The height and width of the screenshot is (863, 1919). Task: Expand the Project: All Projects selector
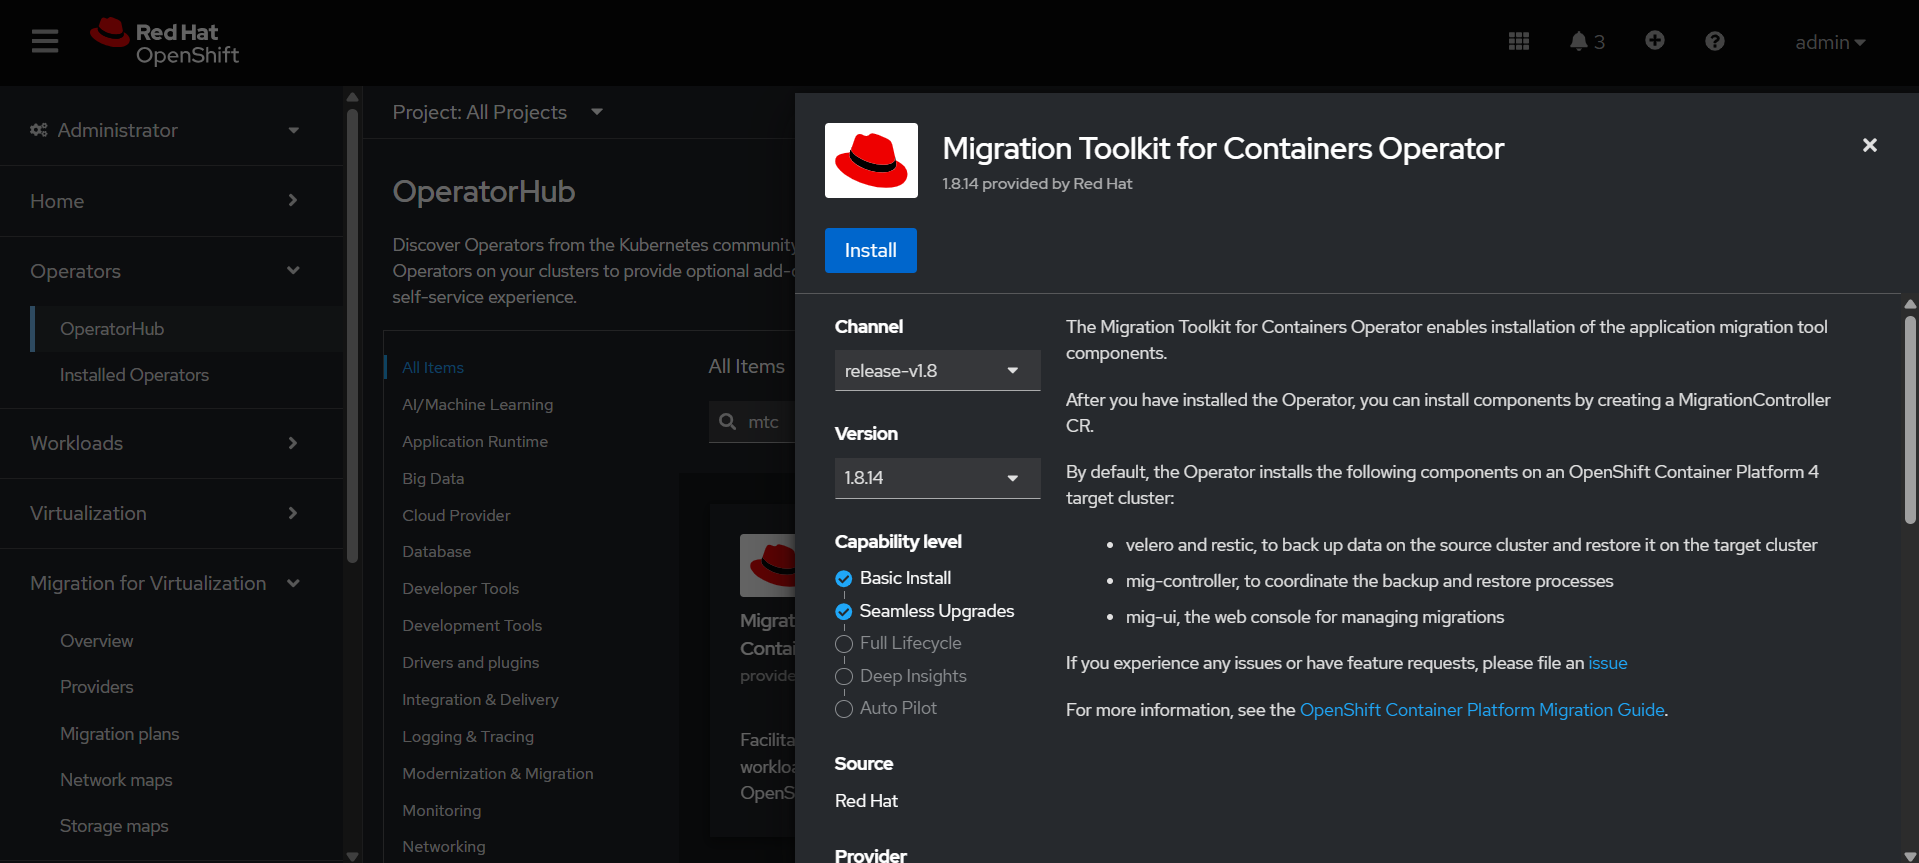[497, 112]
